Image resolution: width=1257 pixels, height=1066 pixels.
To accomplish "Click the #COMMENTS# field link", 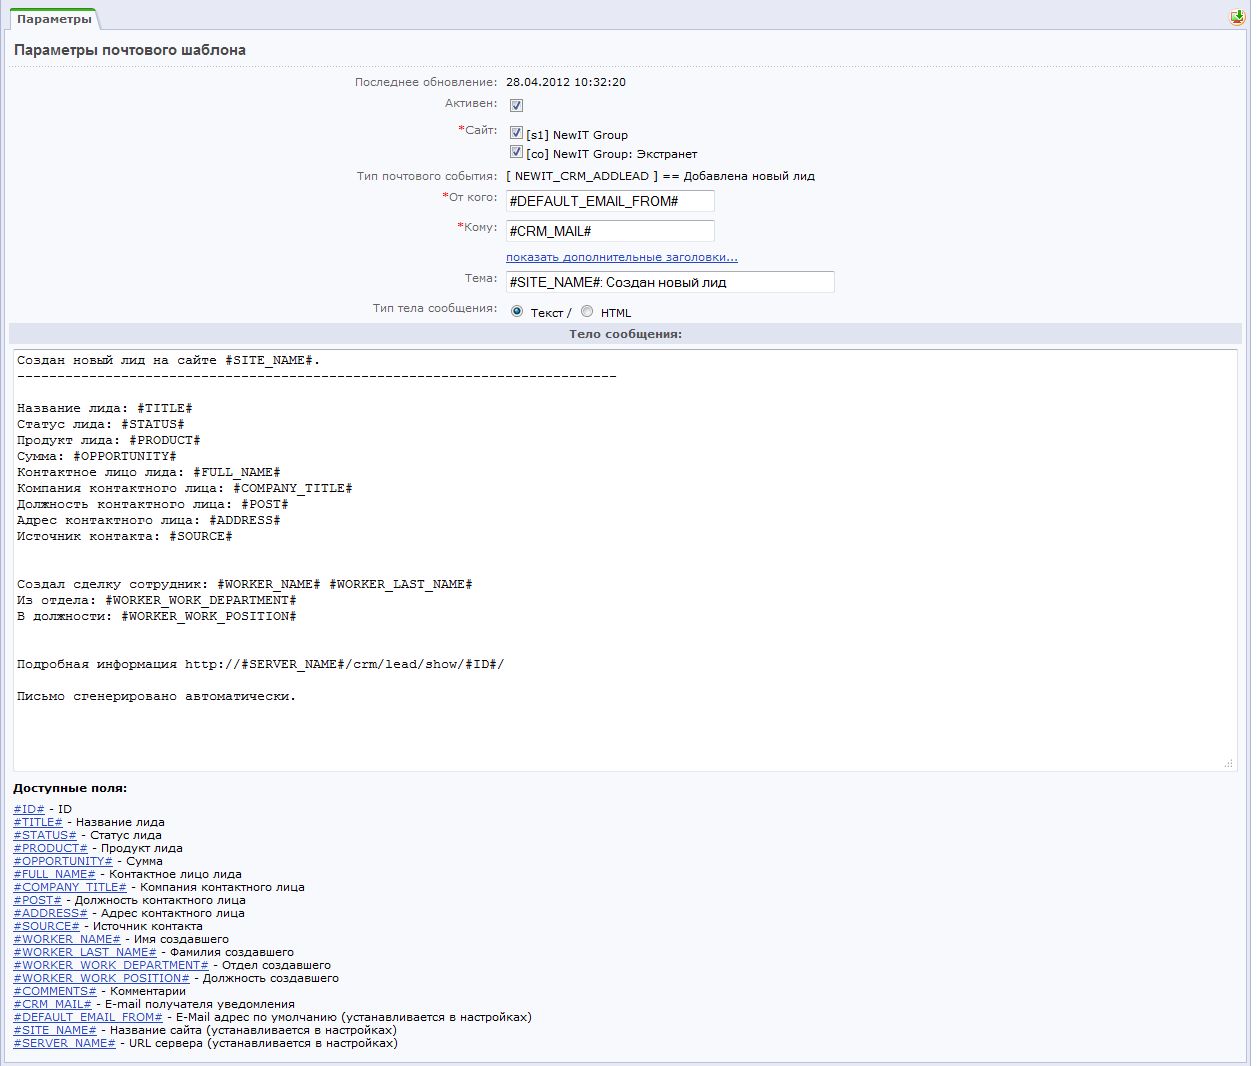I will point(55,991).
